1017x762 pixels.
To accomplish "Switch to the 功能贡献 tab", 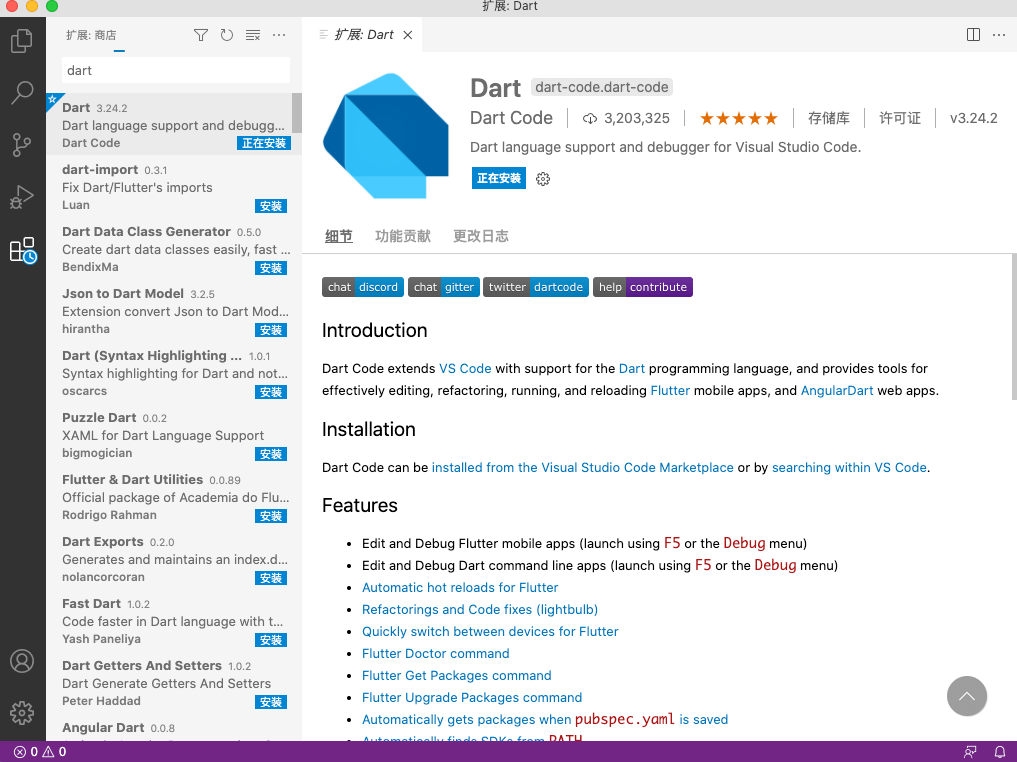I will (x=402, y=236).
